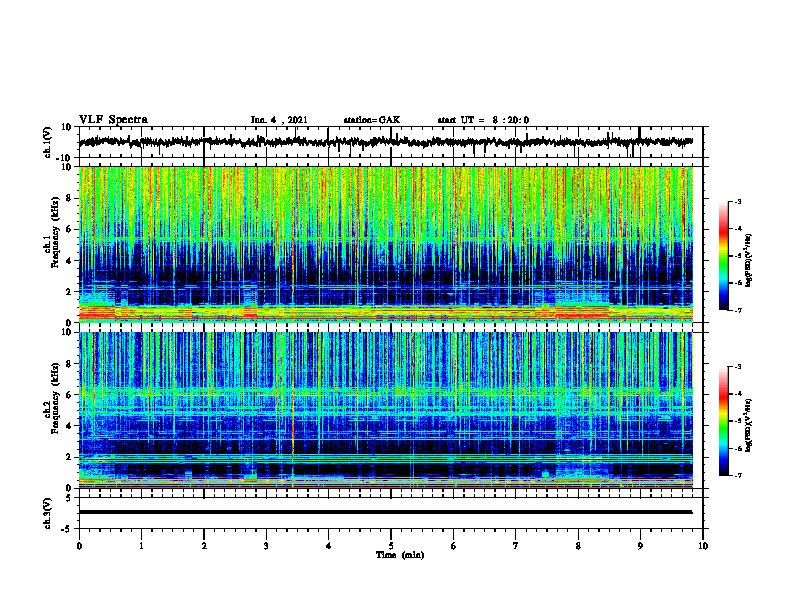Click time axis tick label "0"

pos(79,546)
